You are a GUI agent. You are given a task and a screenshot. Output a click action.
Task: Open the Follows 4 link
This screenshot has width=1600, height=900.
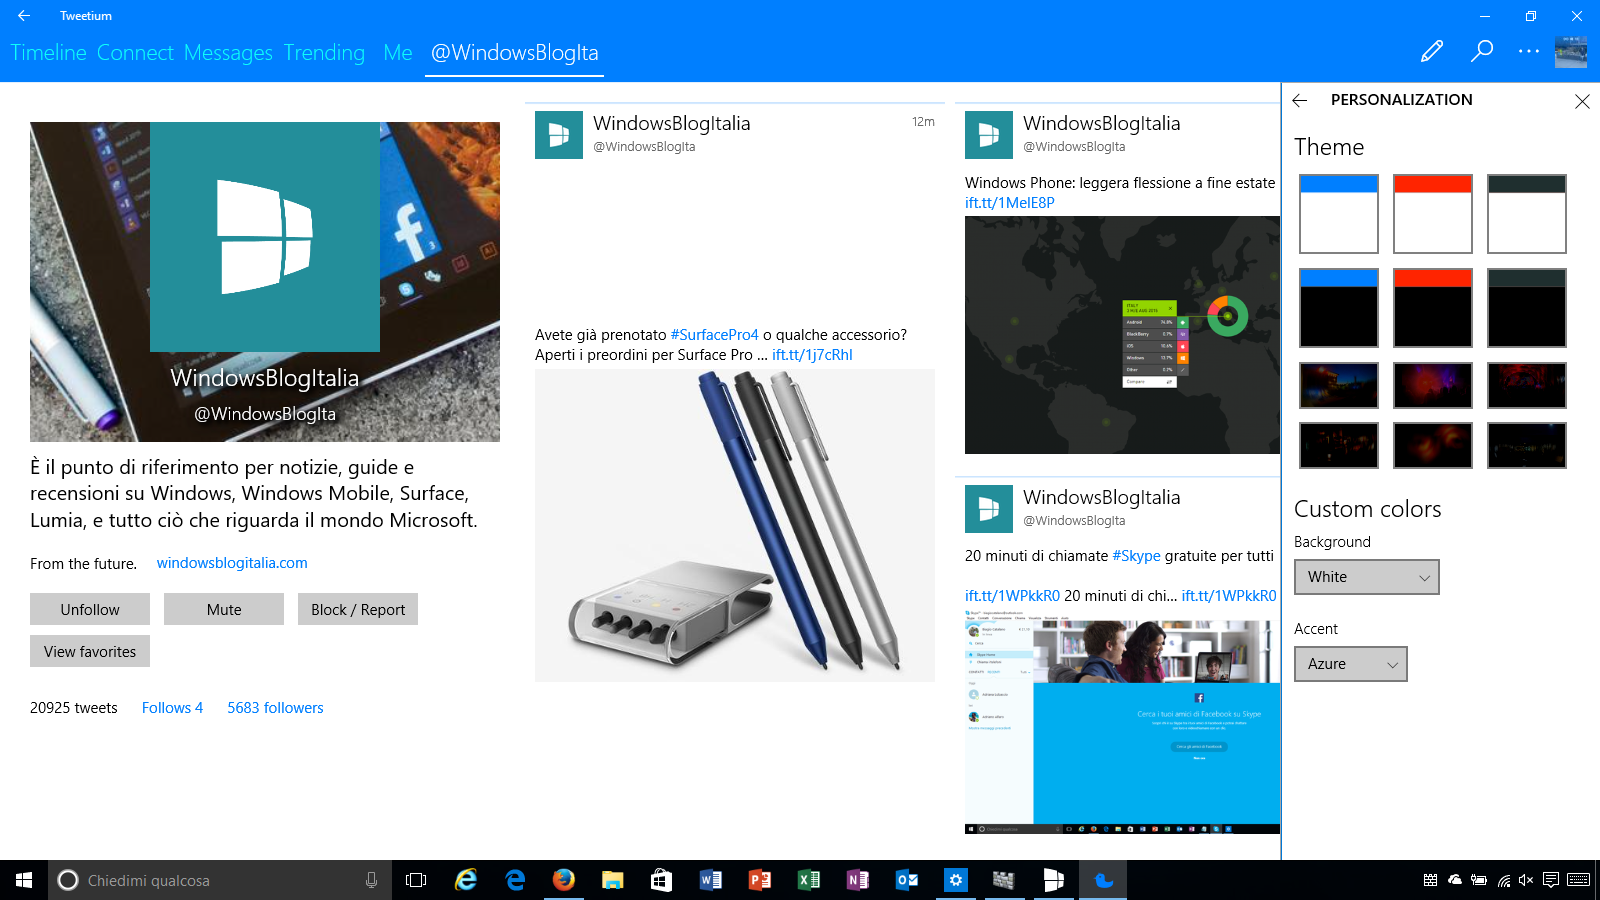(172, 708)
